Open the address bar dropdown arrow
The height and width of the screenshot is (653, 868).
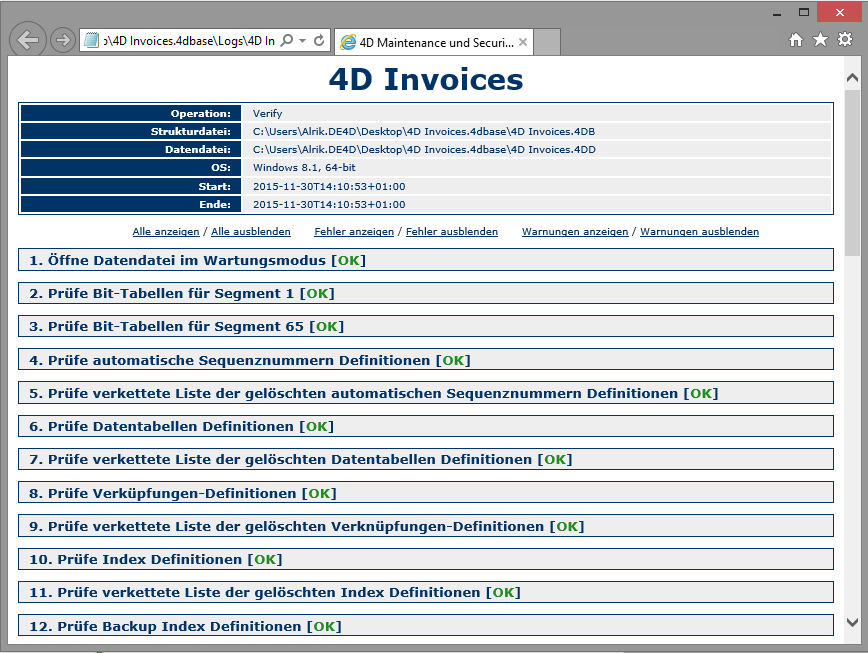pyautogui.click(x=302, y=41)
